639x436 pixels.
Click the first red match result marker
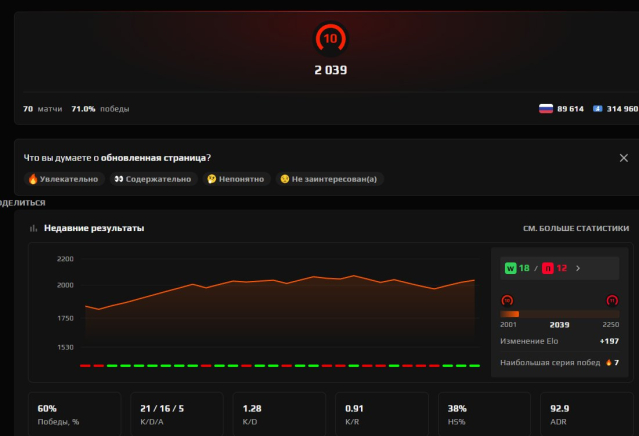pyautogui.click(x=85, y=366)
